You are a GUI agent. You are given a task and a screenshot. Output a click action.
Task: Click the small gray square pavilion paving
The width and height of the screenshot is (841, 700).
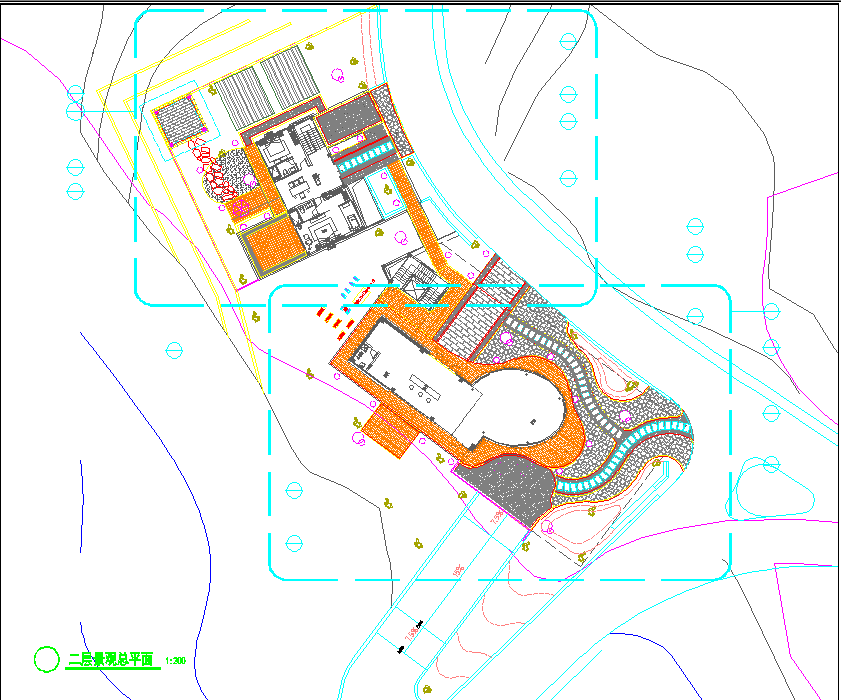pyautogui.click(x=180, y=120)
